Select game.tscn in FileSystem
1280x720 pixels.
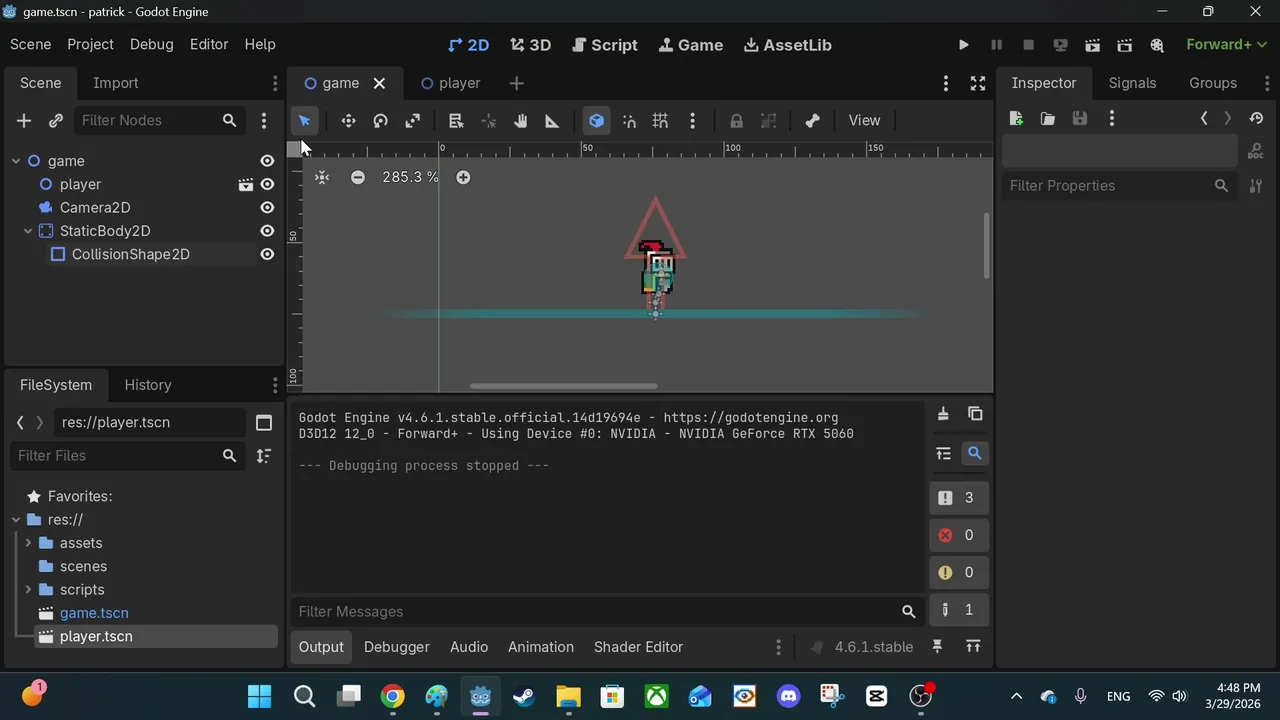coord(94,613)
